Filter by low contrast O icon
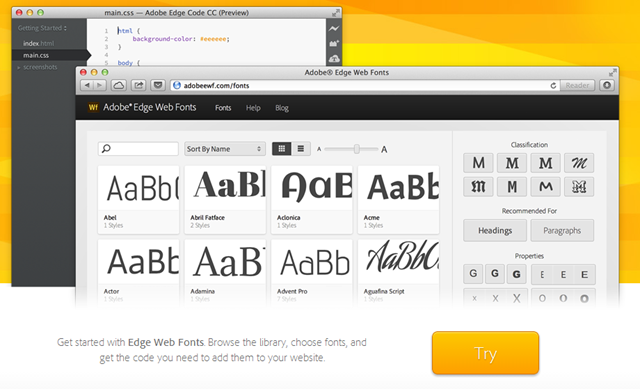This screenshot has height=389, width=640. pyautogui.click(x=542, y=298)
